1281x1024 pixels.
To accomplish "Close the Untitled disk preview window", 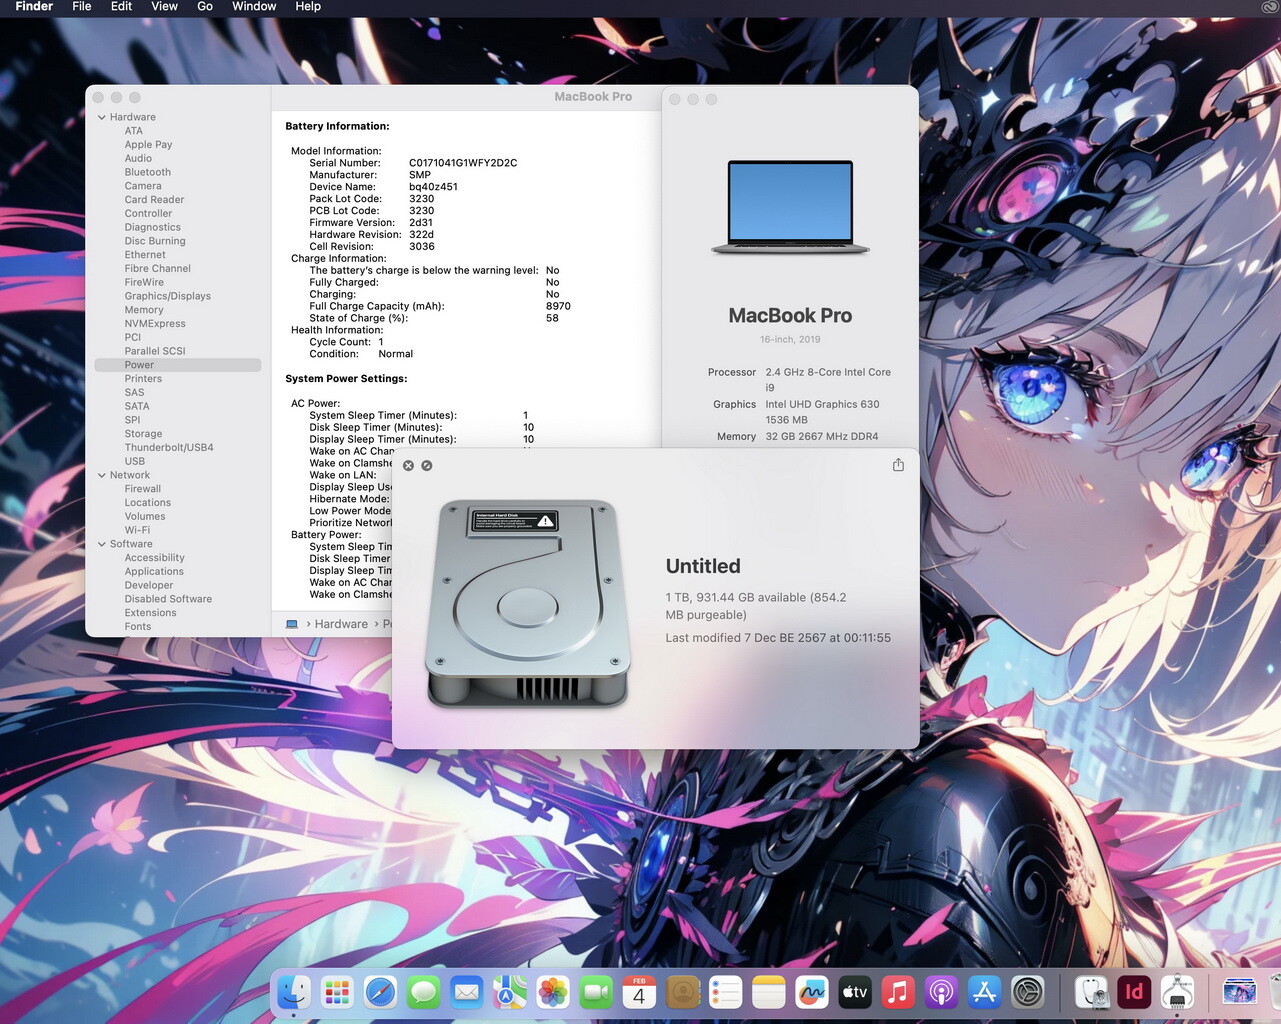I will (x=408, y=466).
